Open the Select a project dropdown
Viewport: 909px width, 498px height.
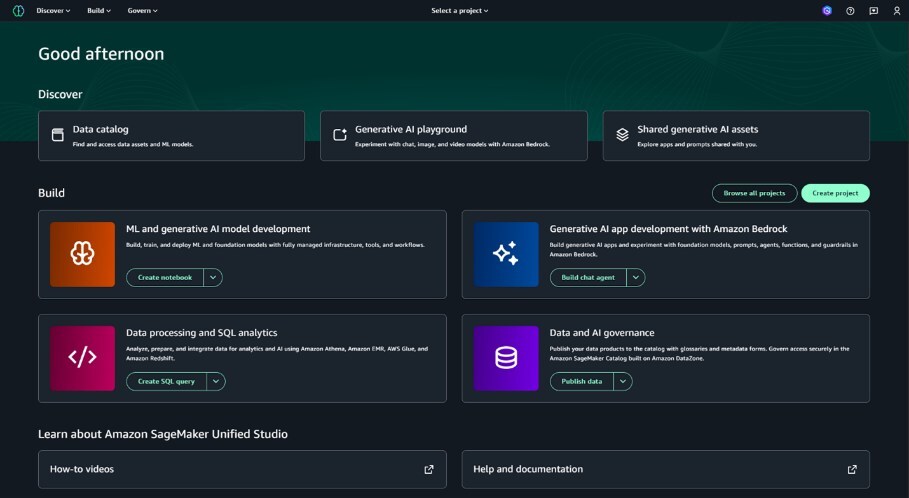point(460,10)
